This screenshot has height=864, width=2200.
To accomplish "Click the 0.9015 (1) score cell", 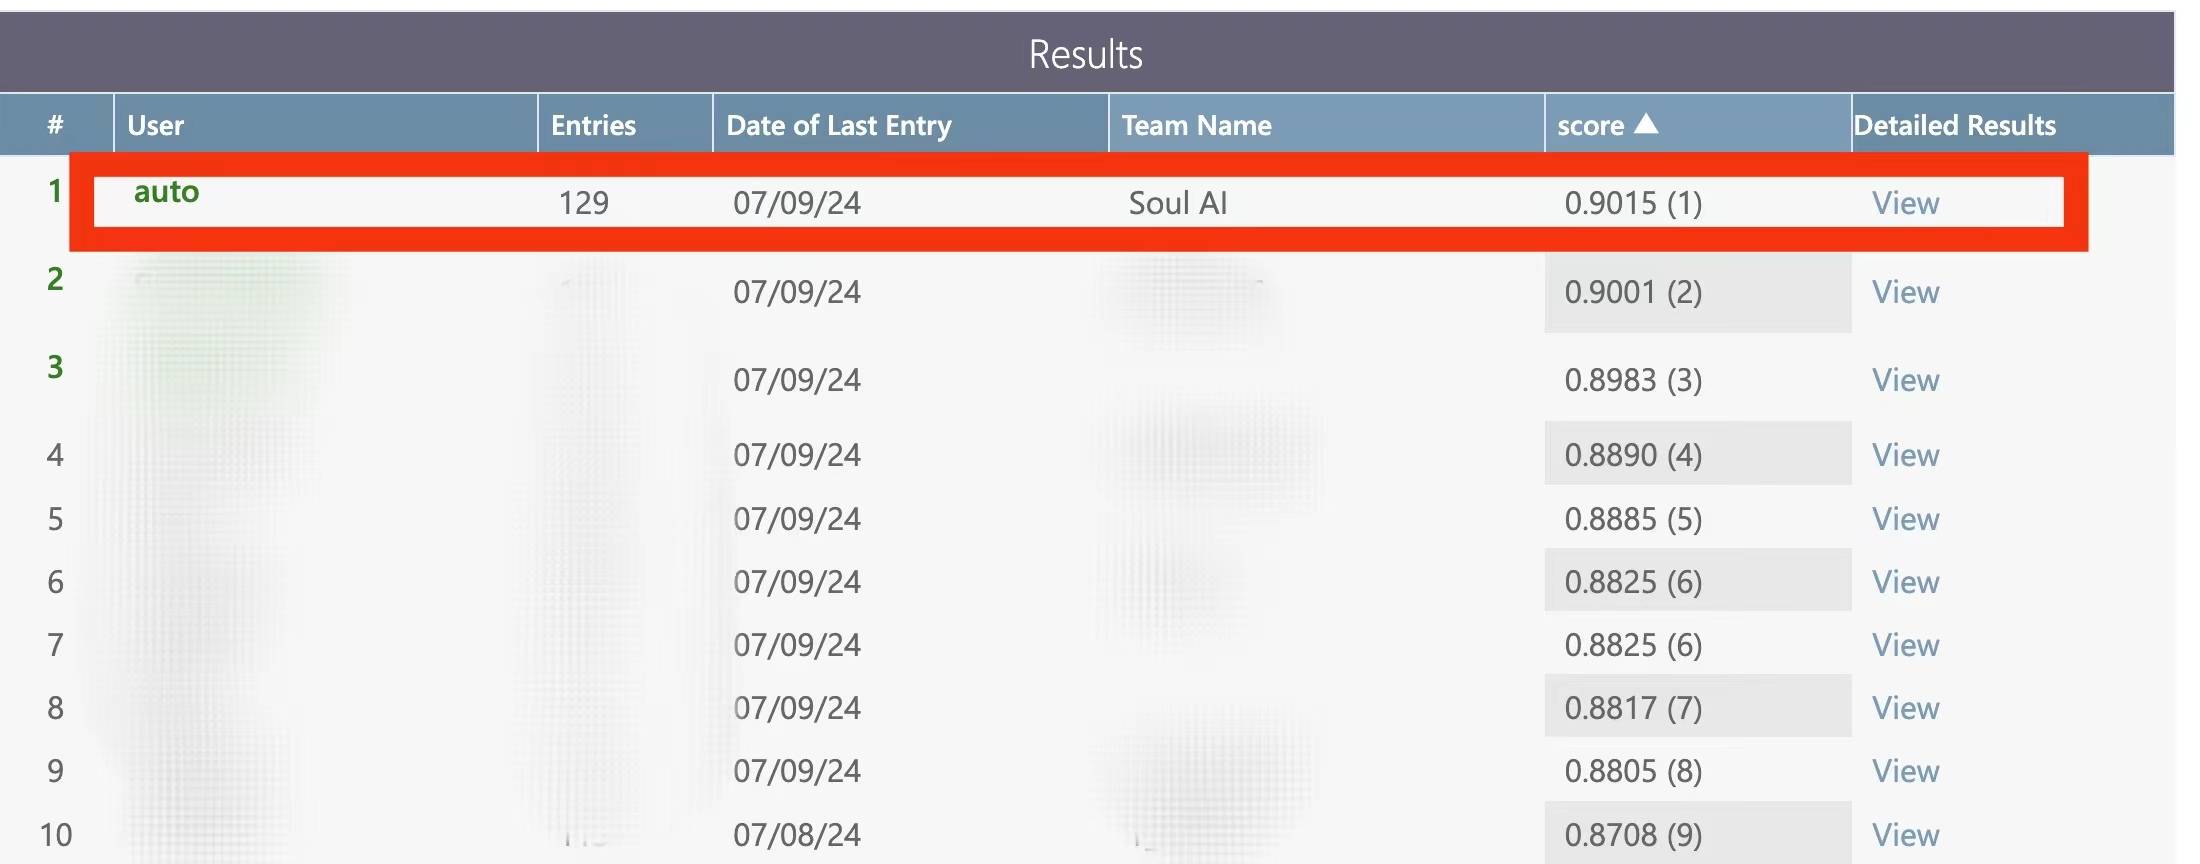I will click(1632, 203).
